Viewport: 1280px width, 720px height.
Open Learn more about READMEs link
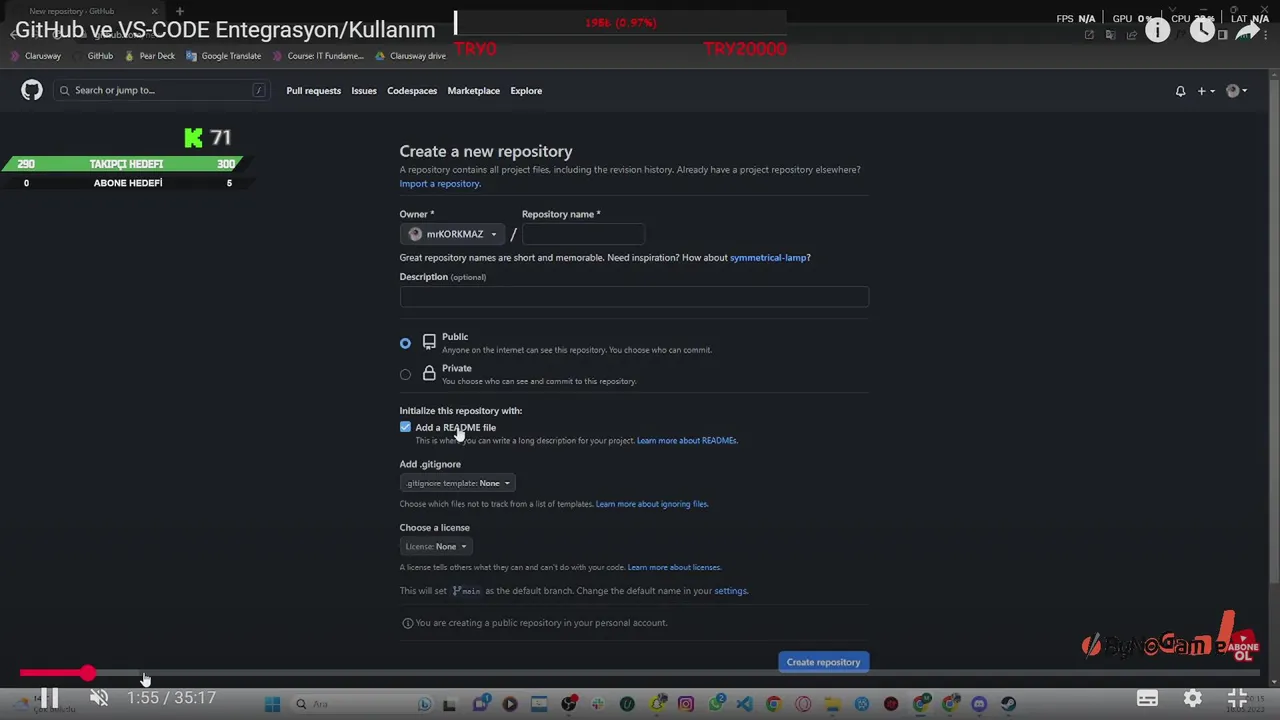click(687, 441)
